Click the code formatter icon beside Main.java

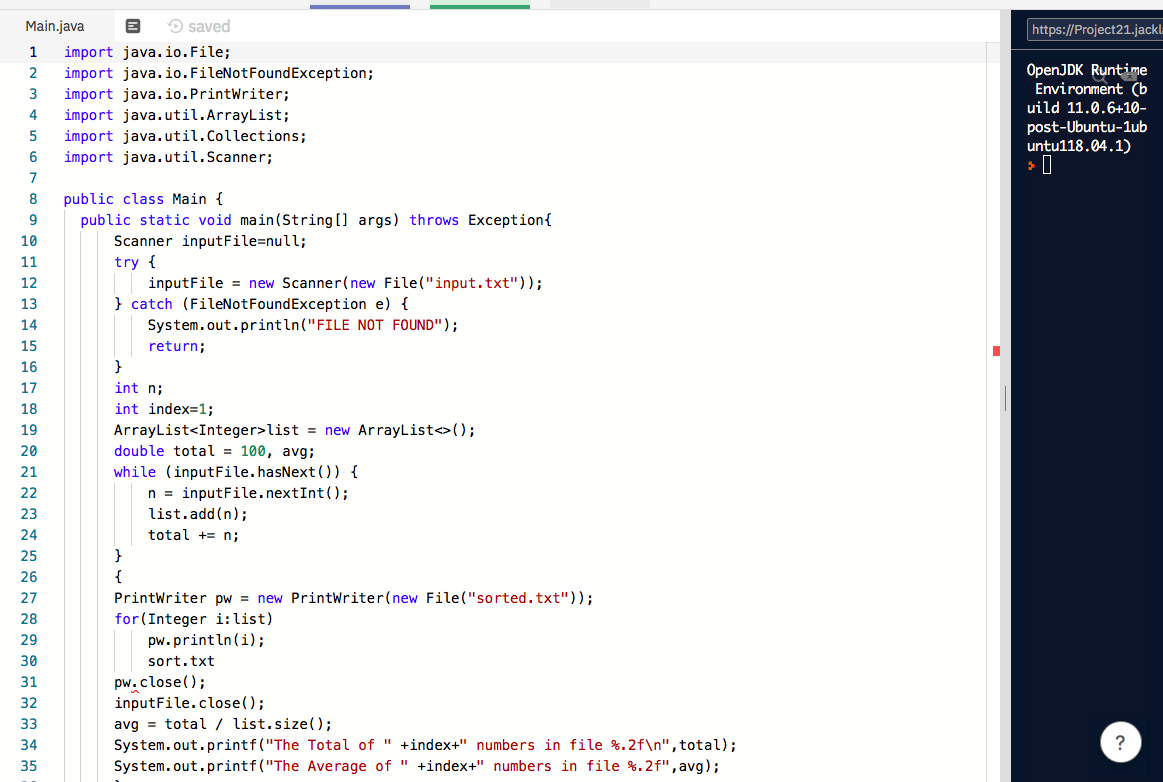(133, 27)
